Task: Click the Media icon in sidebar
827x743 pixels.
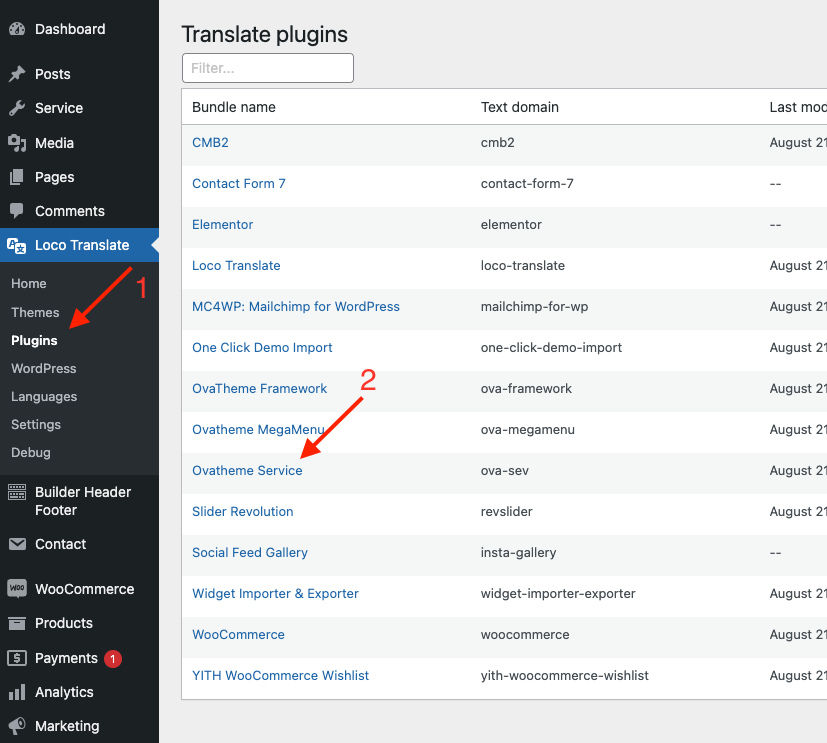Action: 17,143
